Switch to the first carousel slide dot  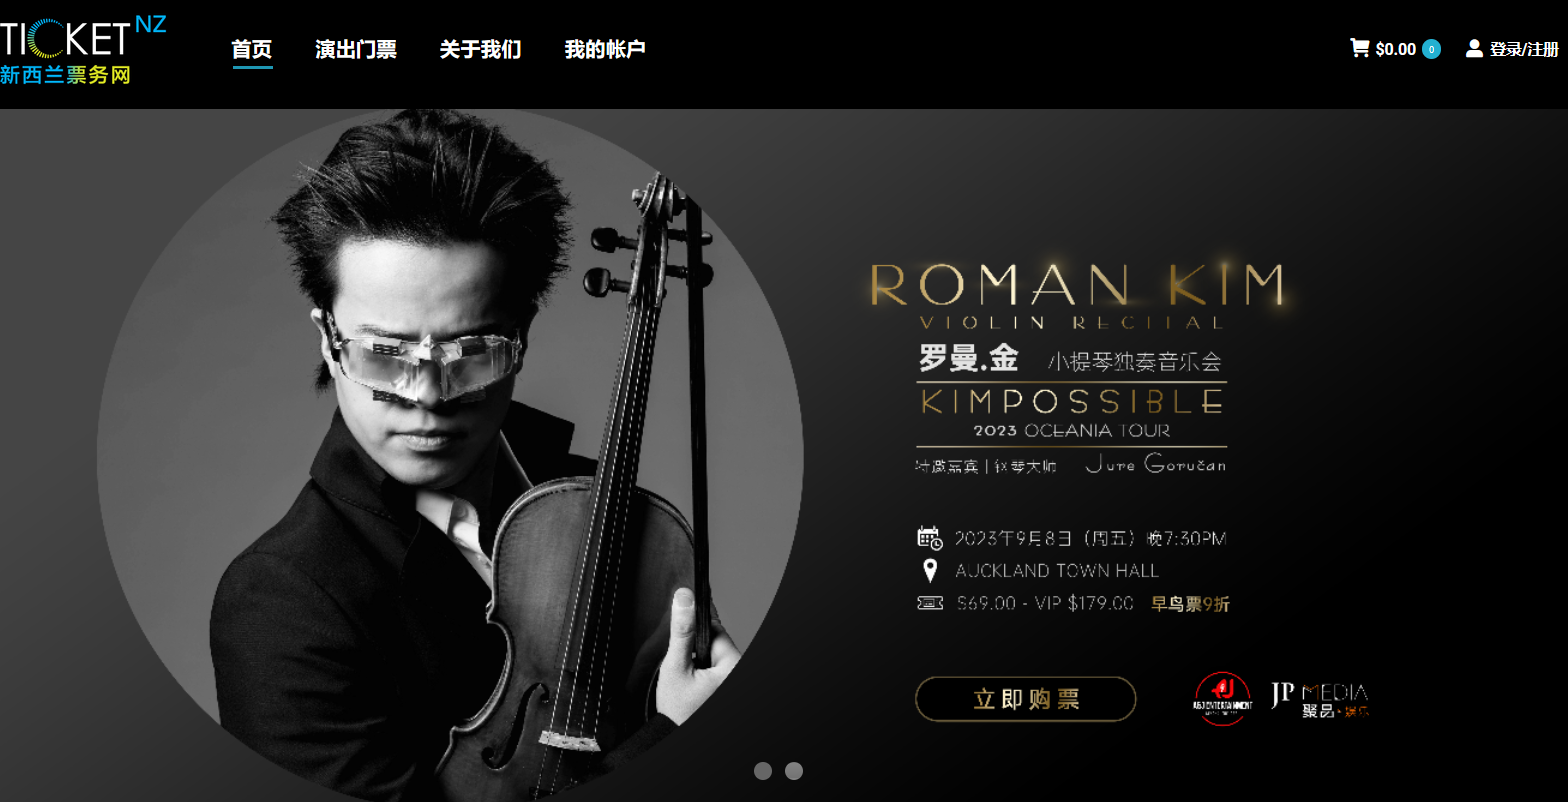coord(763,771)
